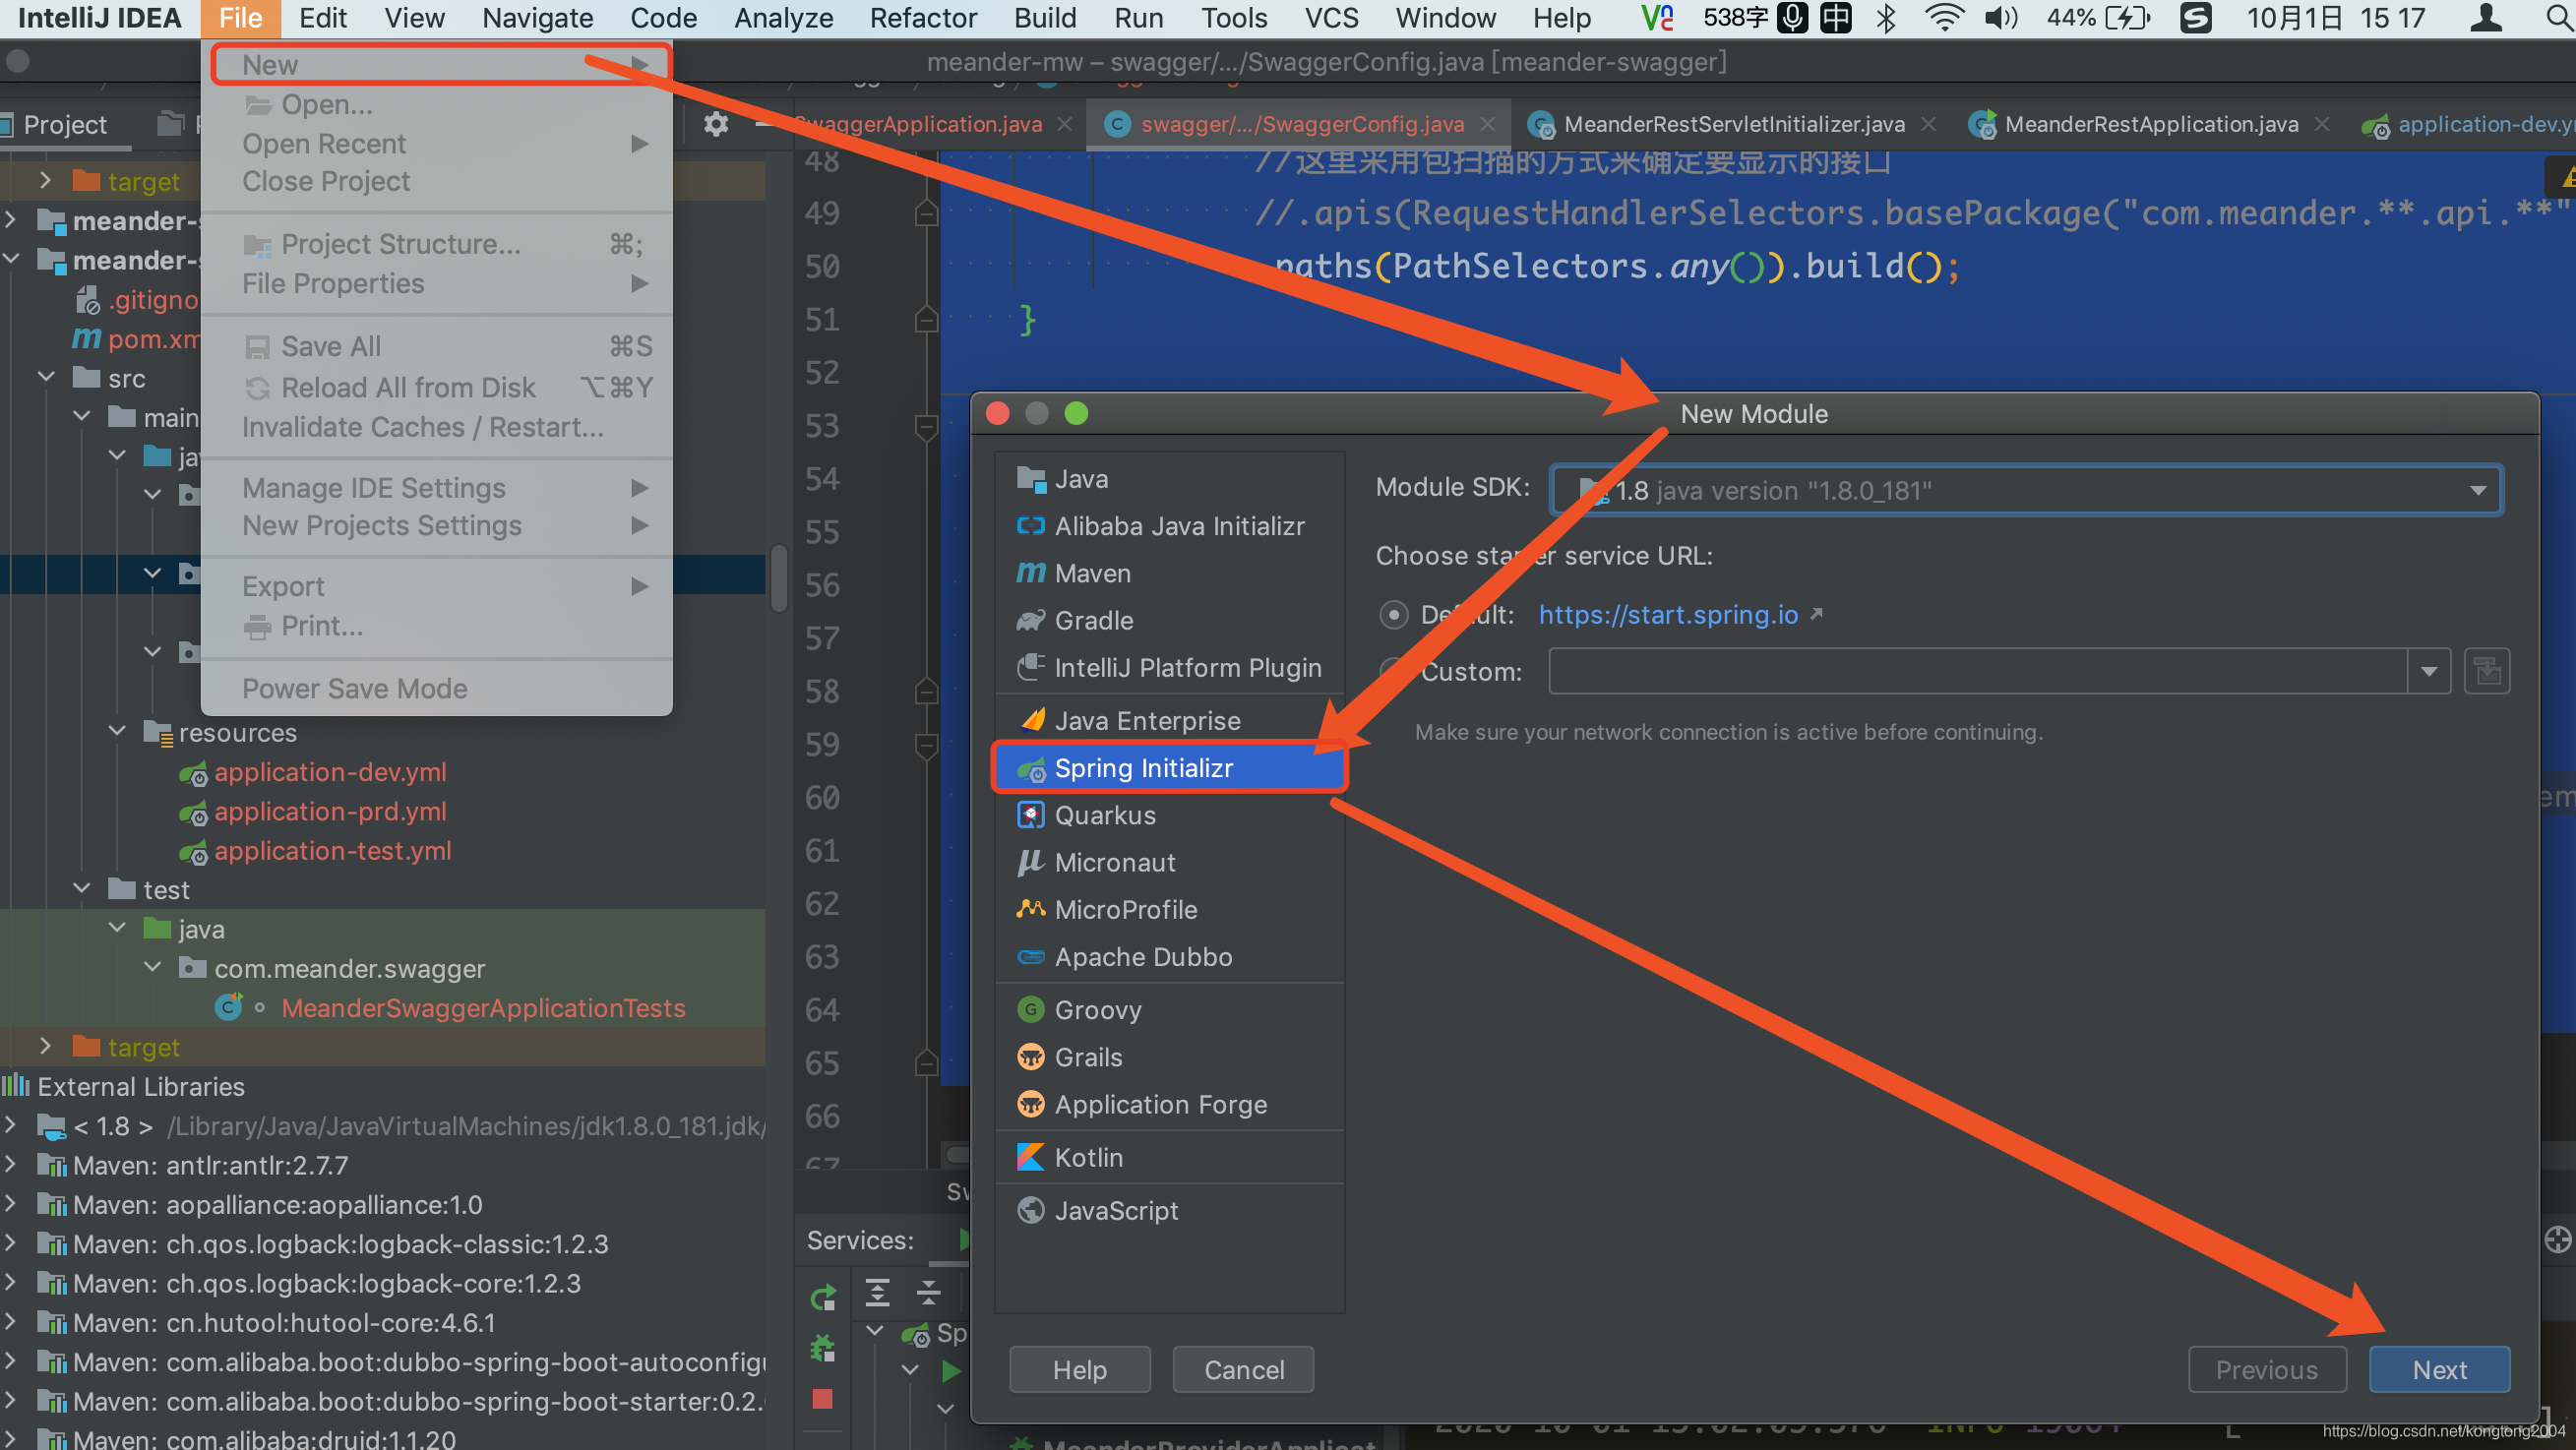Click Help in New Module dialog
The width and height of the screenshot is (2576, 1450).
point(1079,1369)
